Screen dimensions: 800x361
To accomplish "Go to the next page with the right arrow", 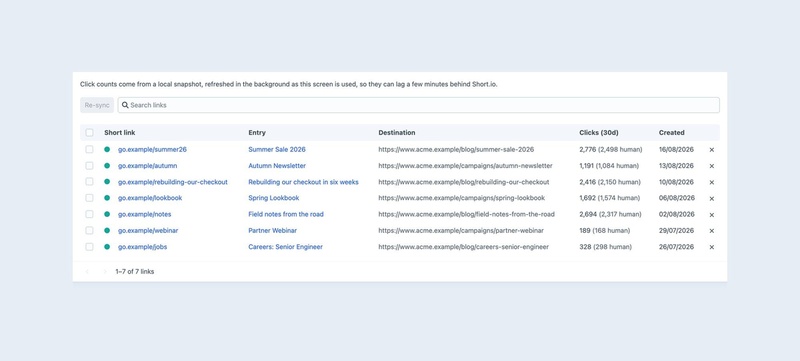I will (x=105, y=272).
